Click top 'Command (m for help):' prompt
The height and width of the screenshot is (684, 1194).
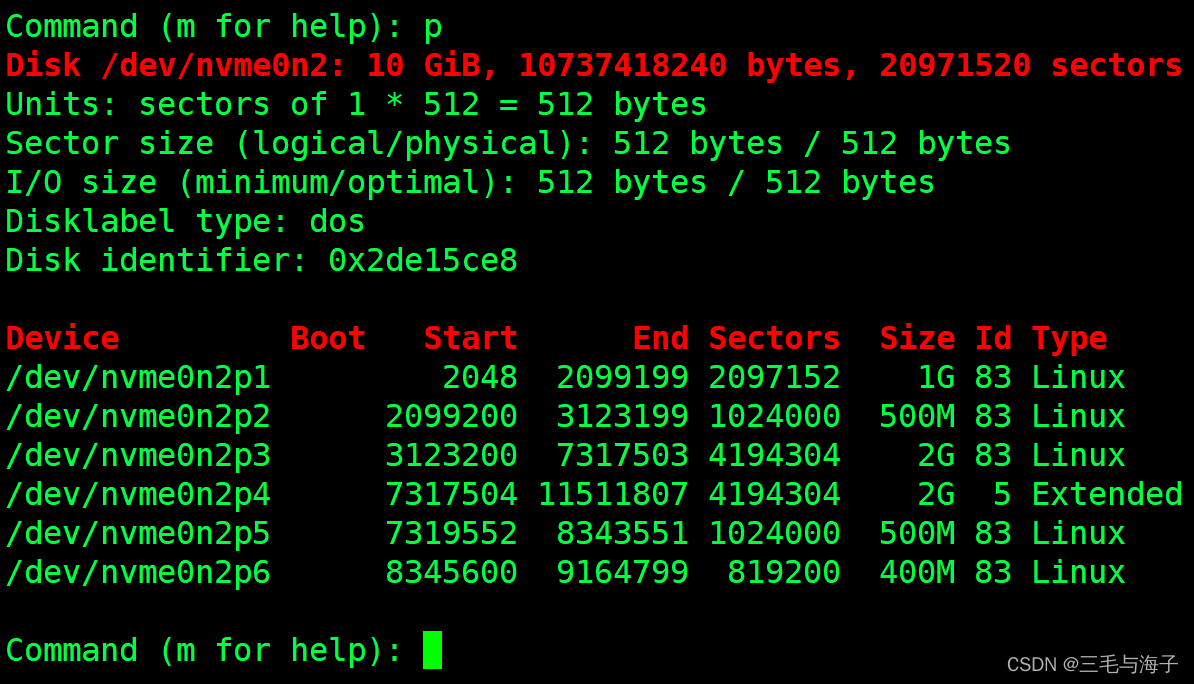(x=204, y=27)
